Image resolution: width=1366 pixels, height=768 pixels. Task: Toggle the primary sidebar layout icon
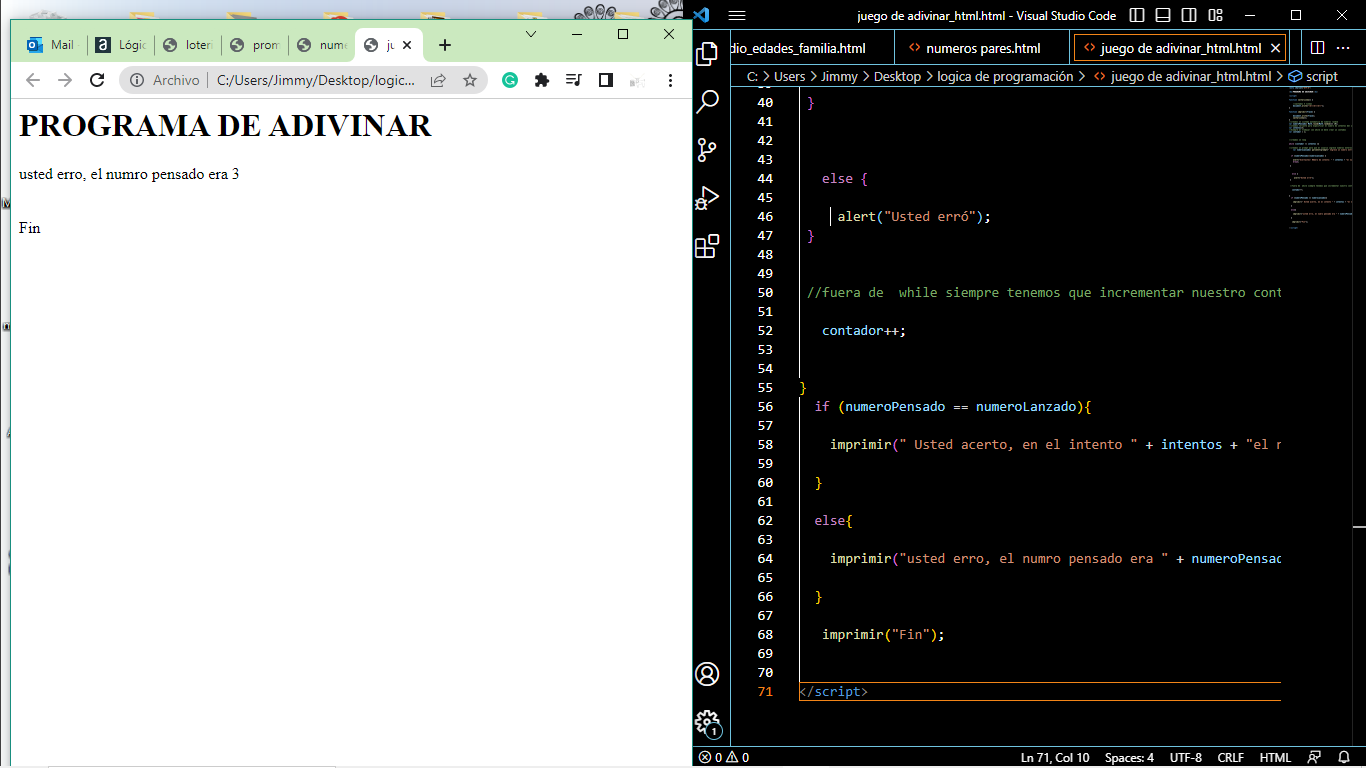click(x=1137, y=15)
